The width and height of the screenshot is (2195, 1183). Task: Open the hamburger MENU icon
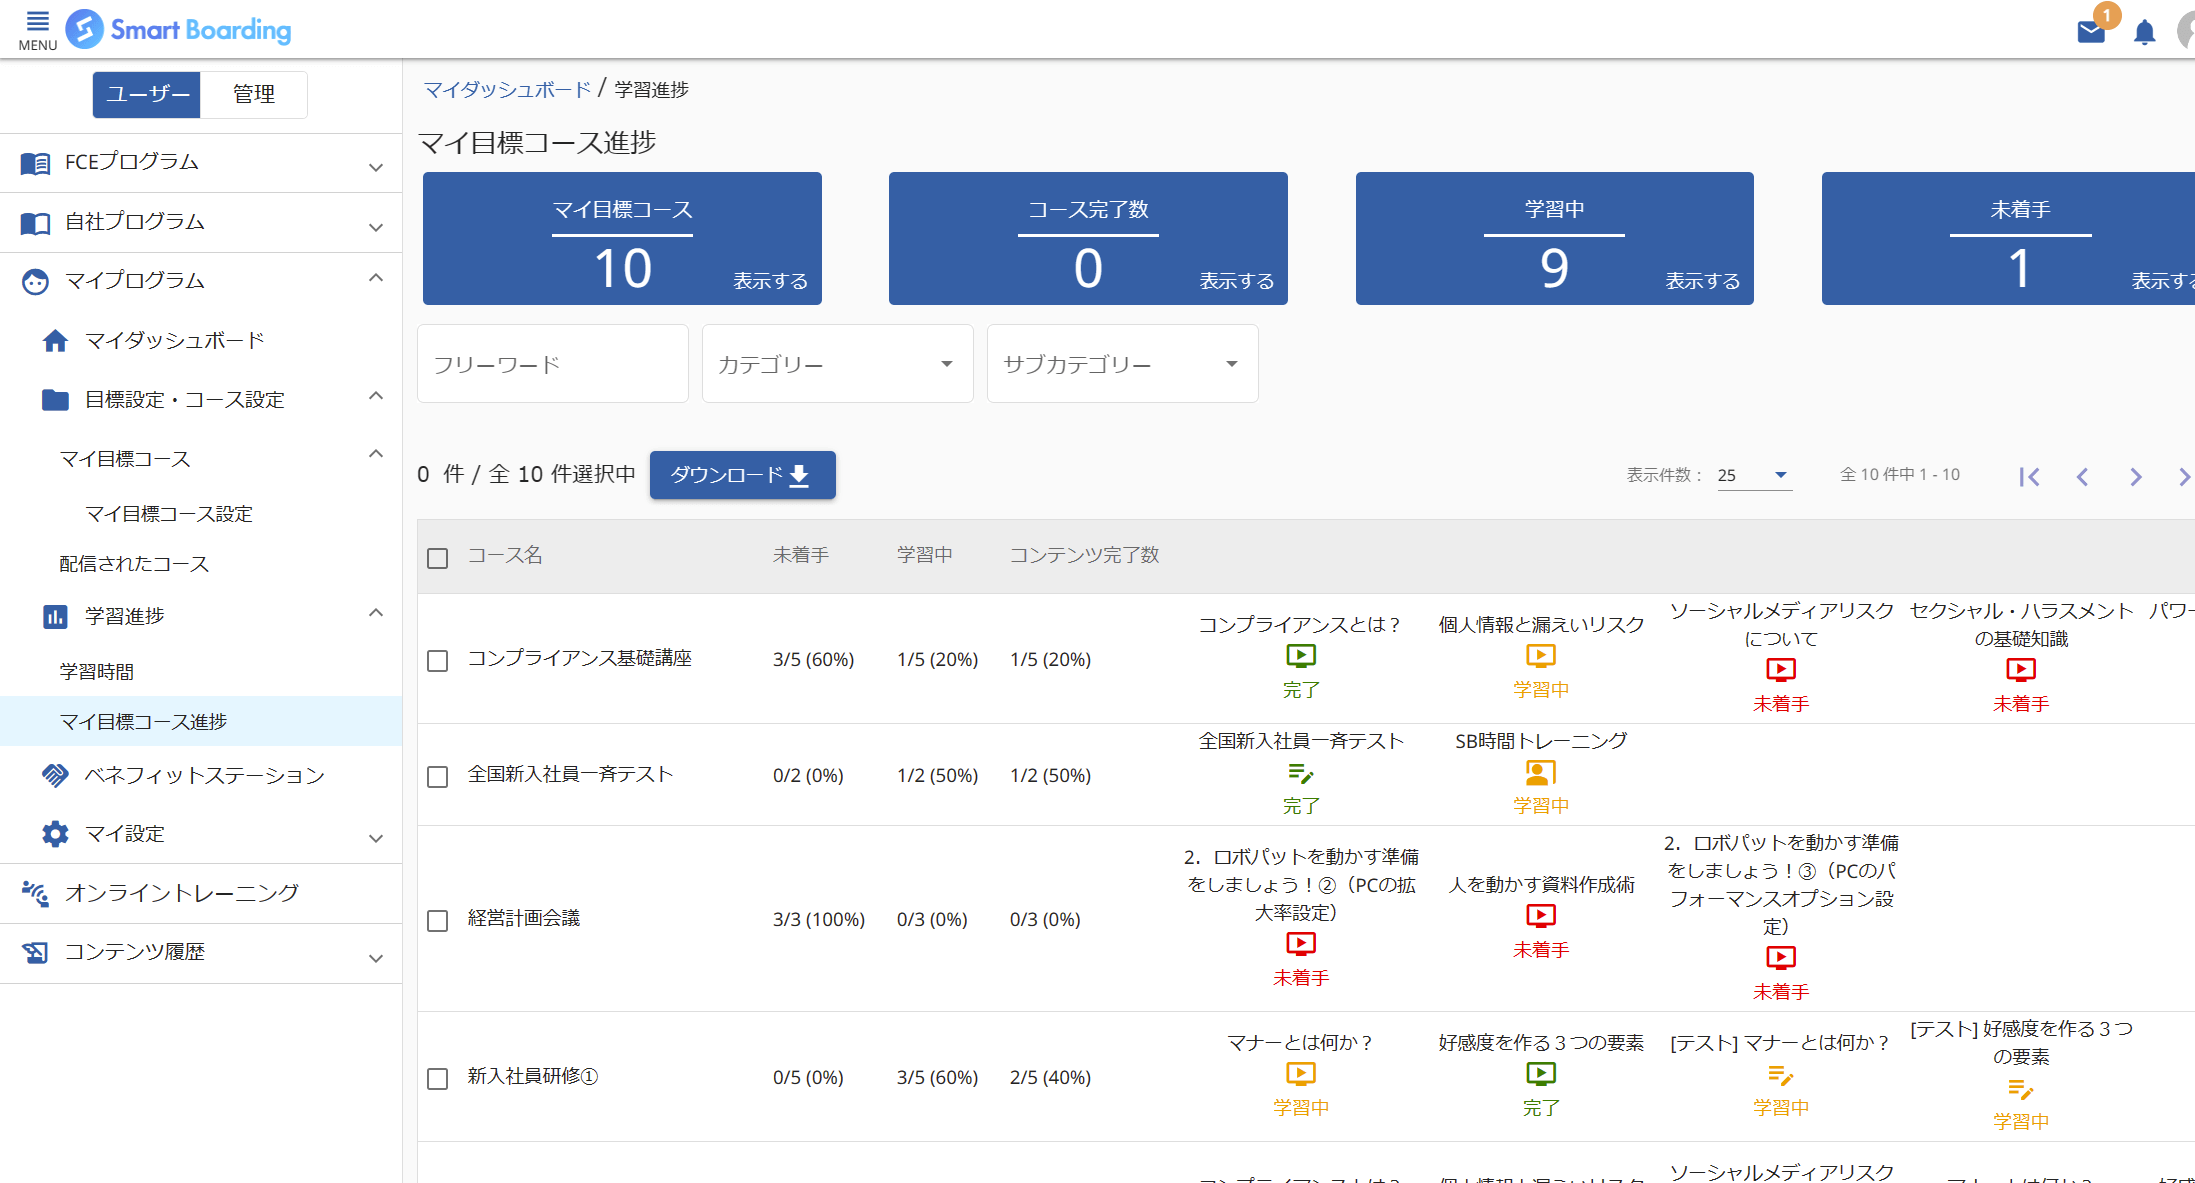37,29
